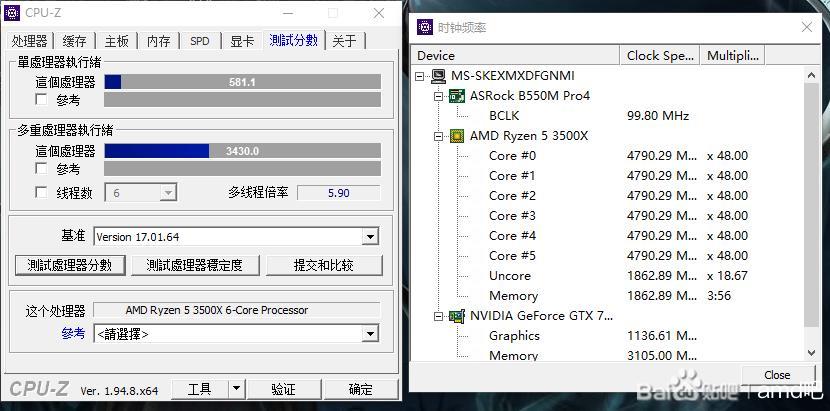The image size is (830, 411).
Task: Enable the 參考 checkbox under 單處理器執行緒
Action: (x=41, y=99)
